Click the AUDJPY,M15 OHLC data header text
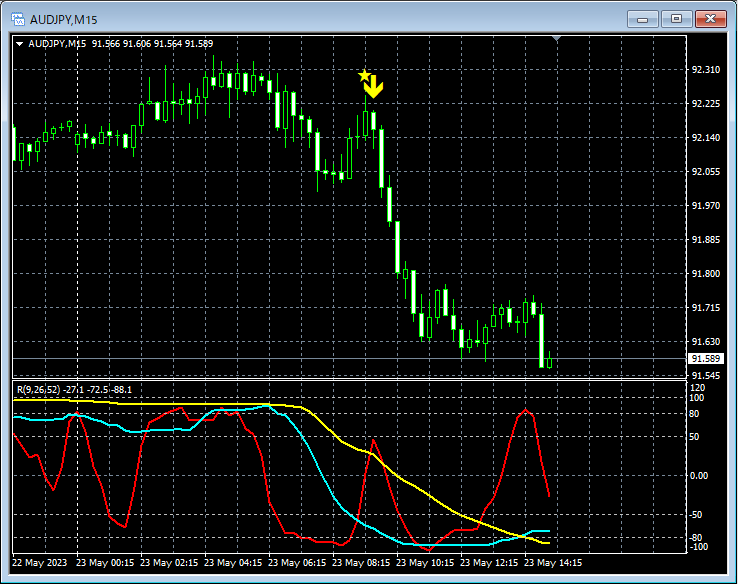Screen dimensions: 739x584 click(121, 44)
